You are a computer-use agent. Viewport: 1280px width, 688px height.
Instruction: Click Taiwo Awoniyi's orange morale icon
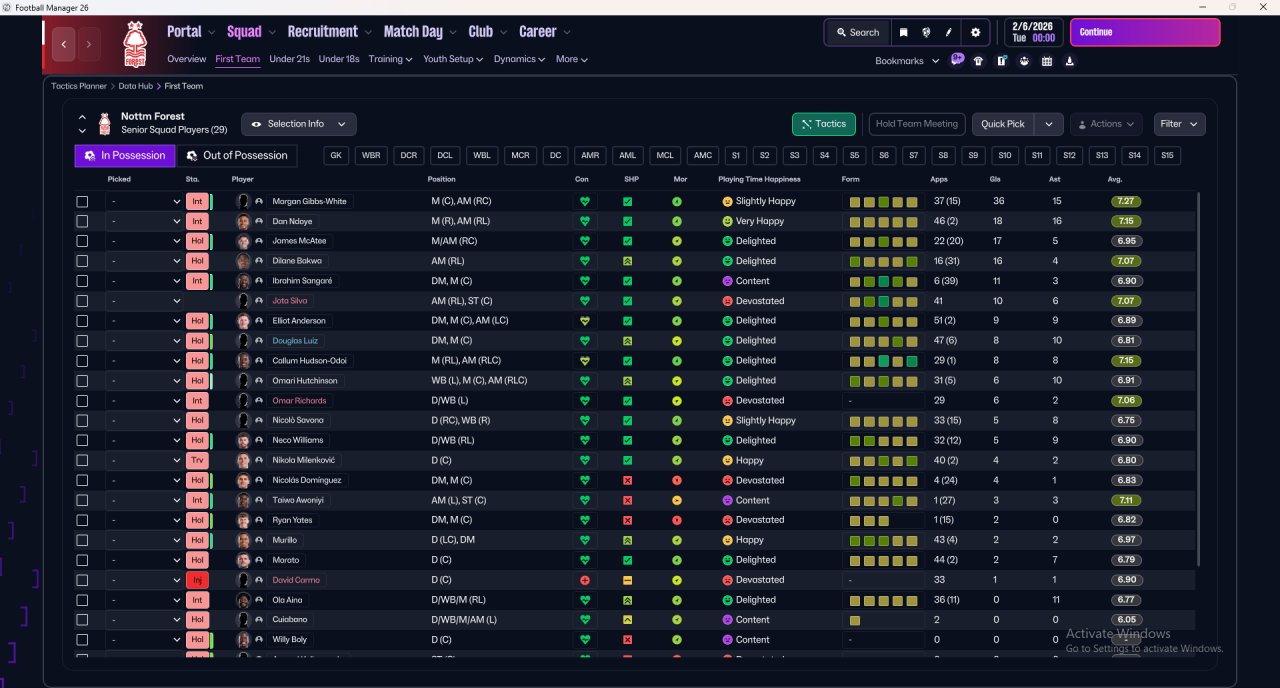pos(677,500)
